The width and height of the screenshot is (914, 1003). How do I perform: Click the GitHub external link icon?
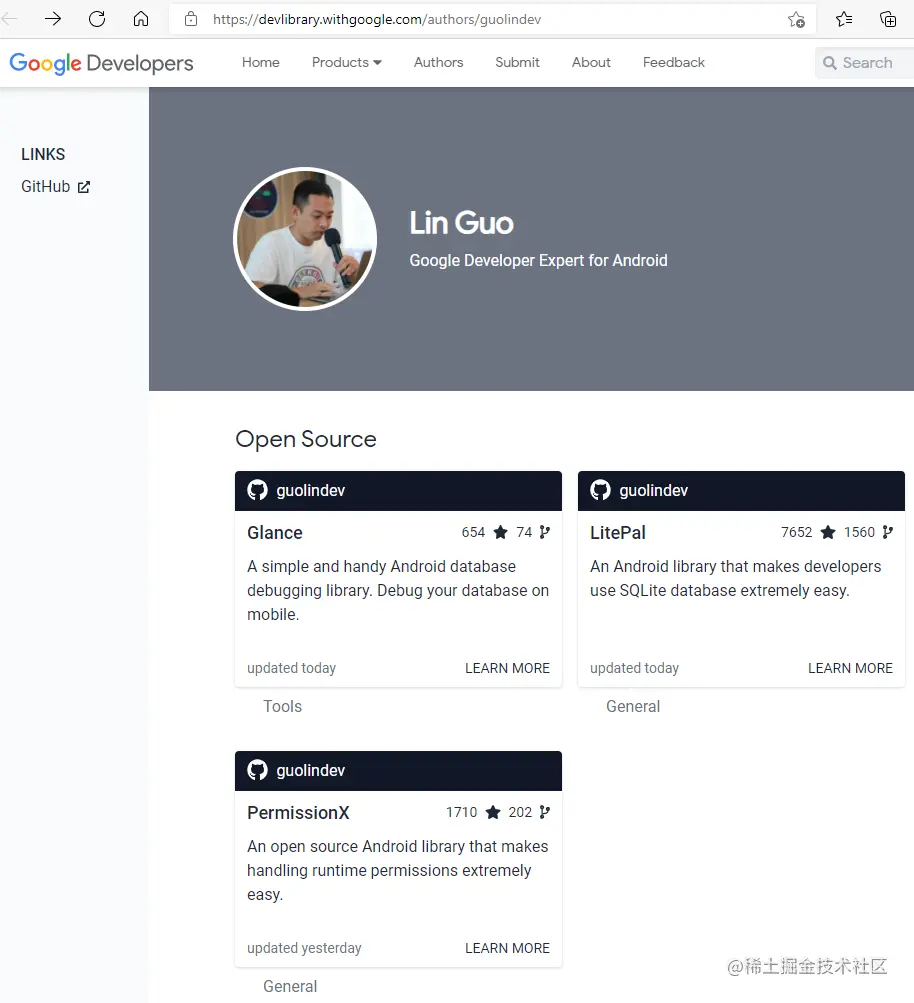pyautogui.click(x=84, y=187)
